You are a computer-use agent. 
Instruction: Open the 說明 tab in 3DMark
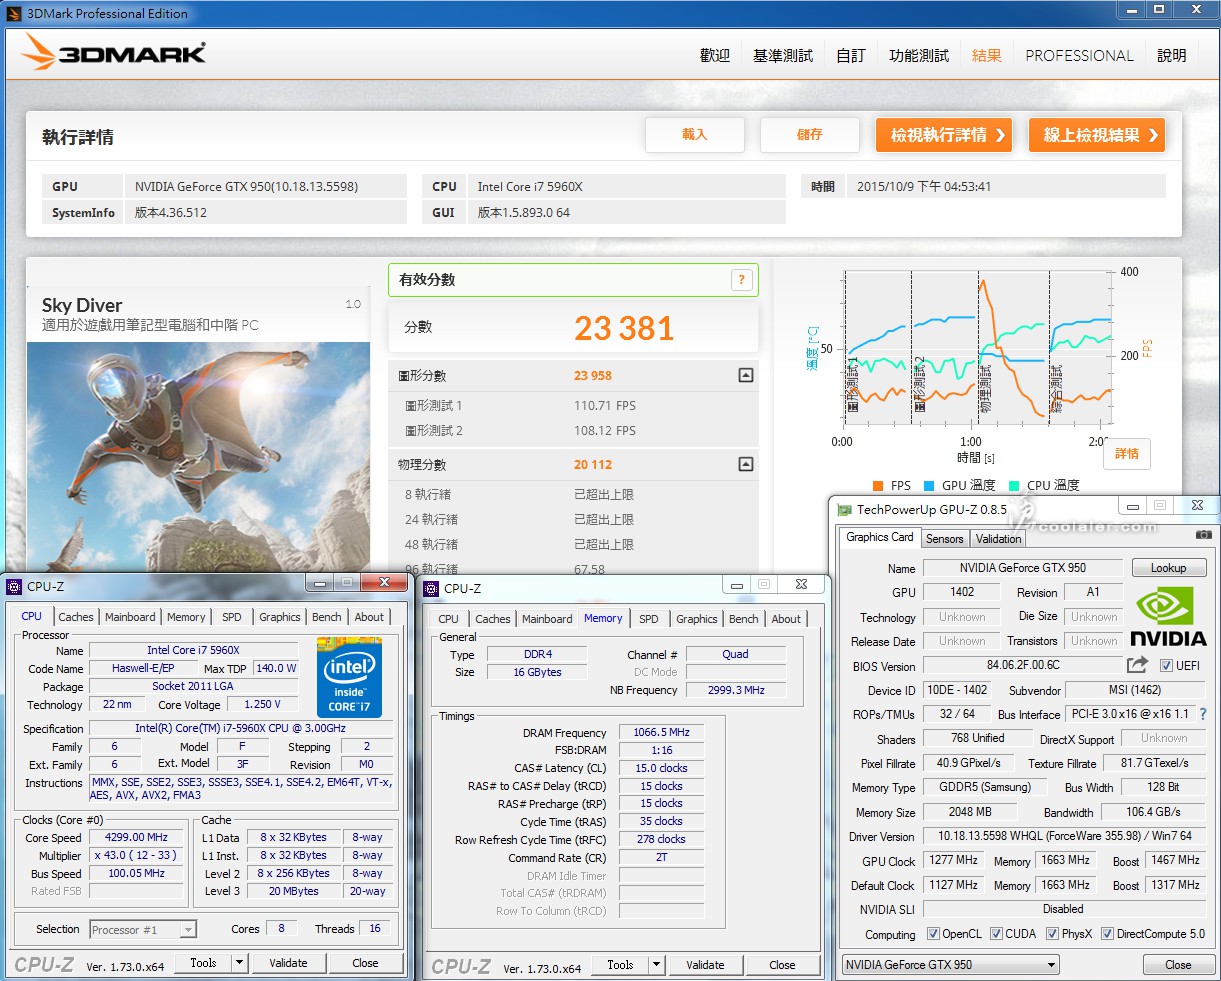point(1172,56)
